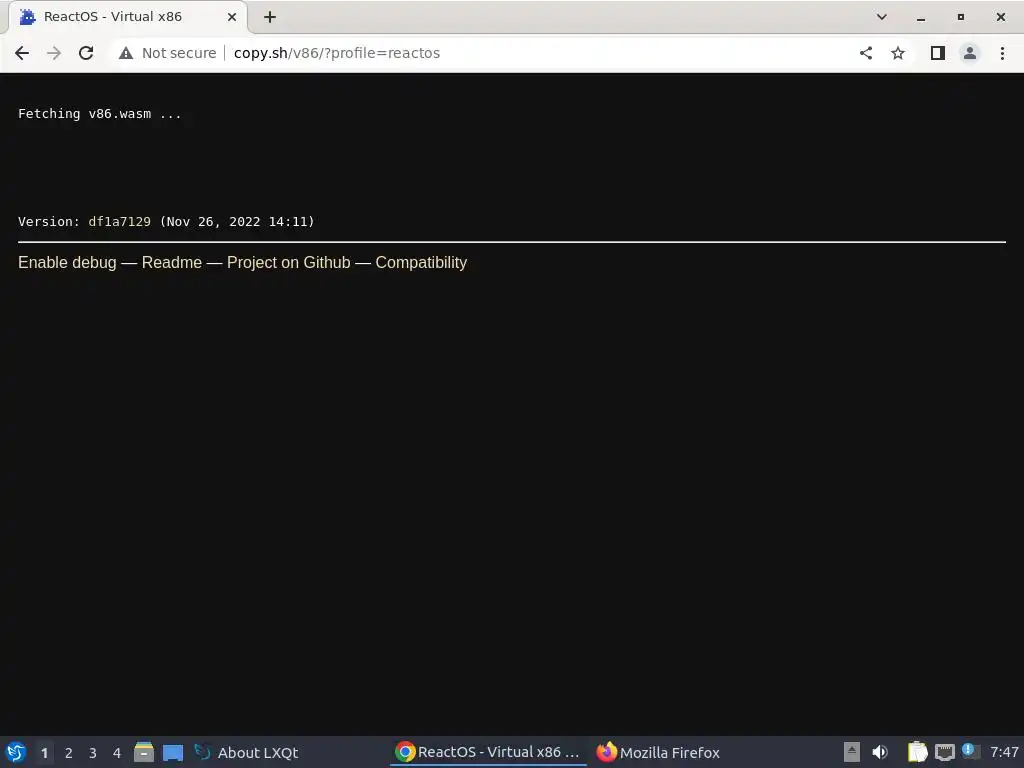Click the show desktop panel icon
1024x768 pixels.
172,752
